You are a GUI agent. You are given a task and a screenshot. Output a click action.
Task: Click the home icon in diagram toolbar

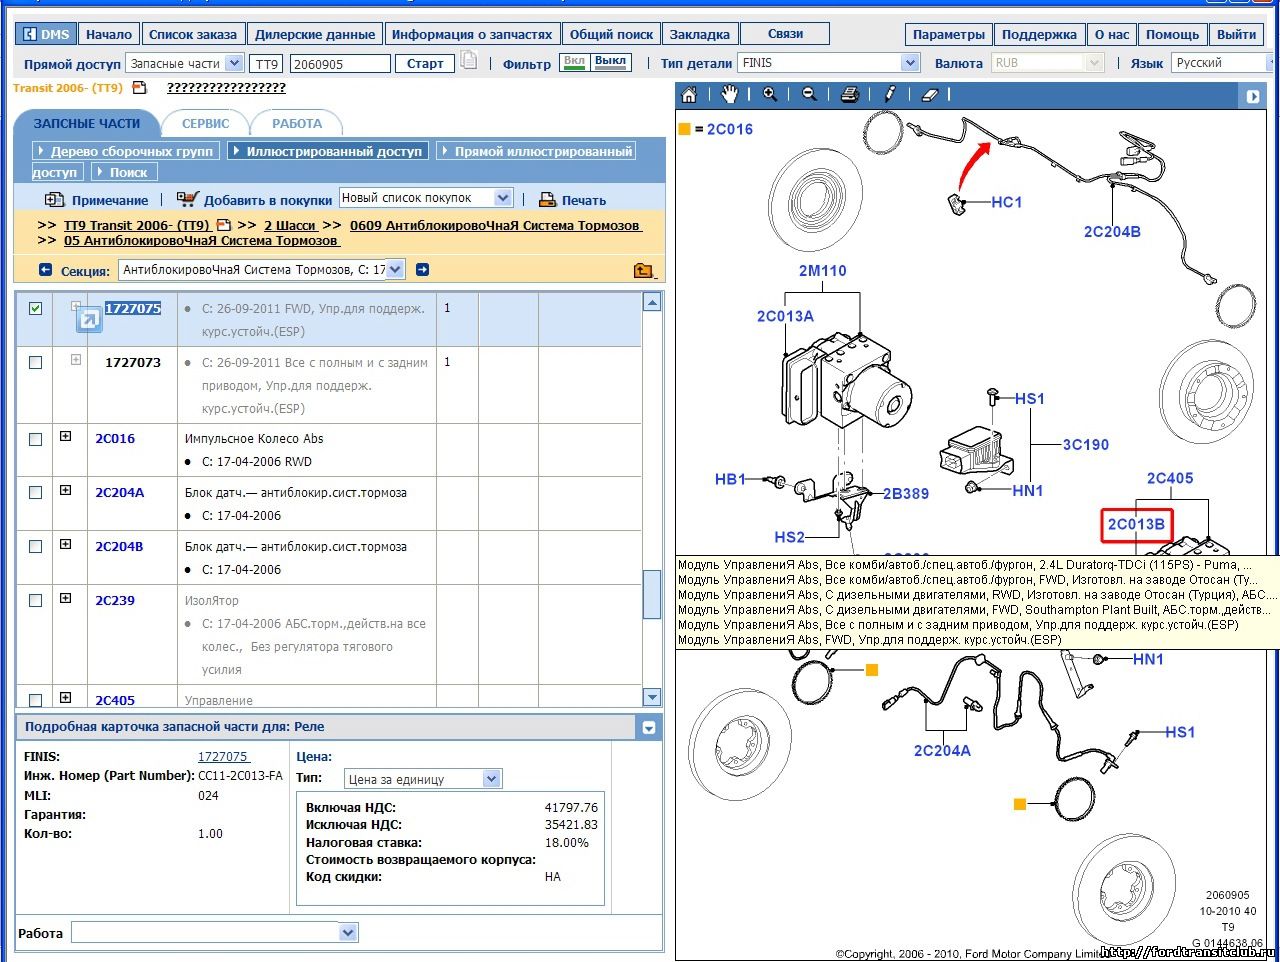689,95
